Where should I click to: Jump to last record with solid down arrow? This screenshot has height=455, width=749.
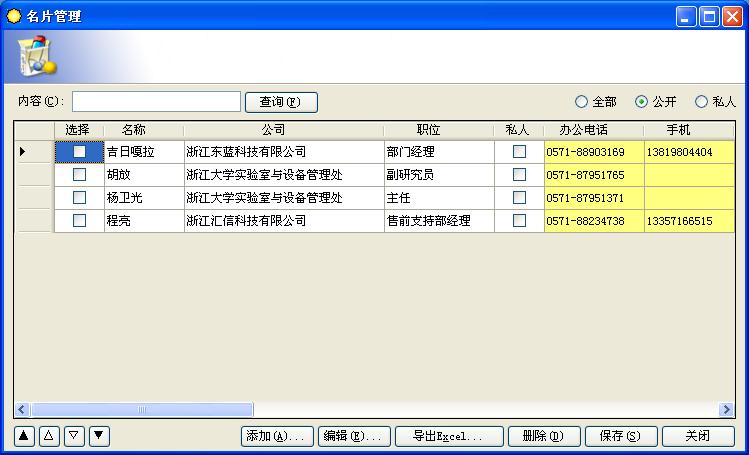98,436
